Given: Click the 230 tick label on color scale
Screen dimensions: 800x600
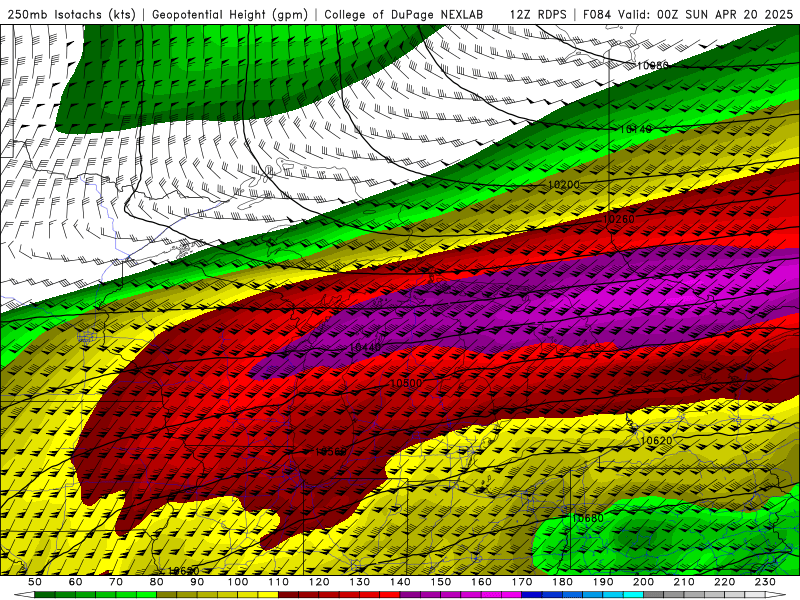Looking at the screenshot, I should click(x=765, y=582).
